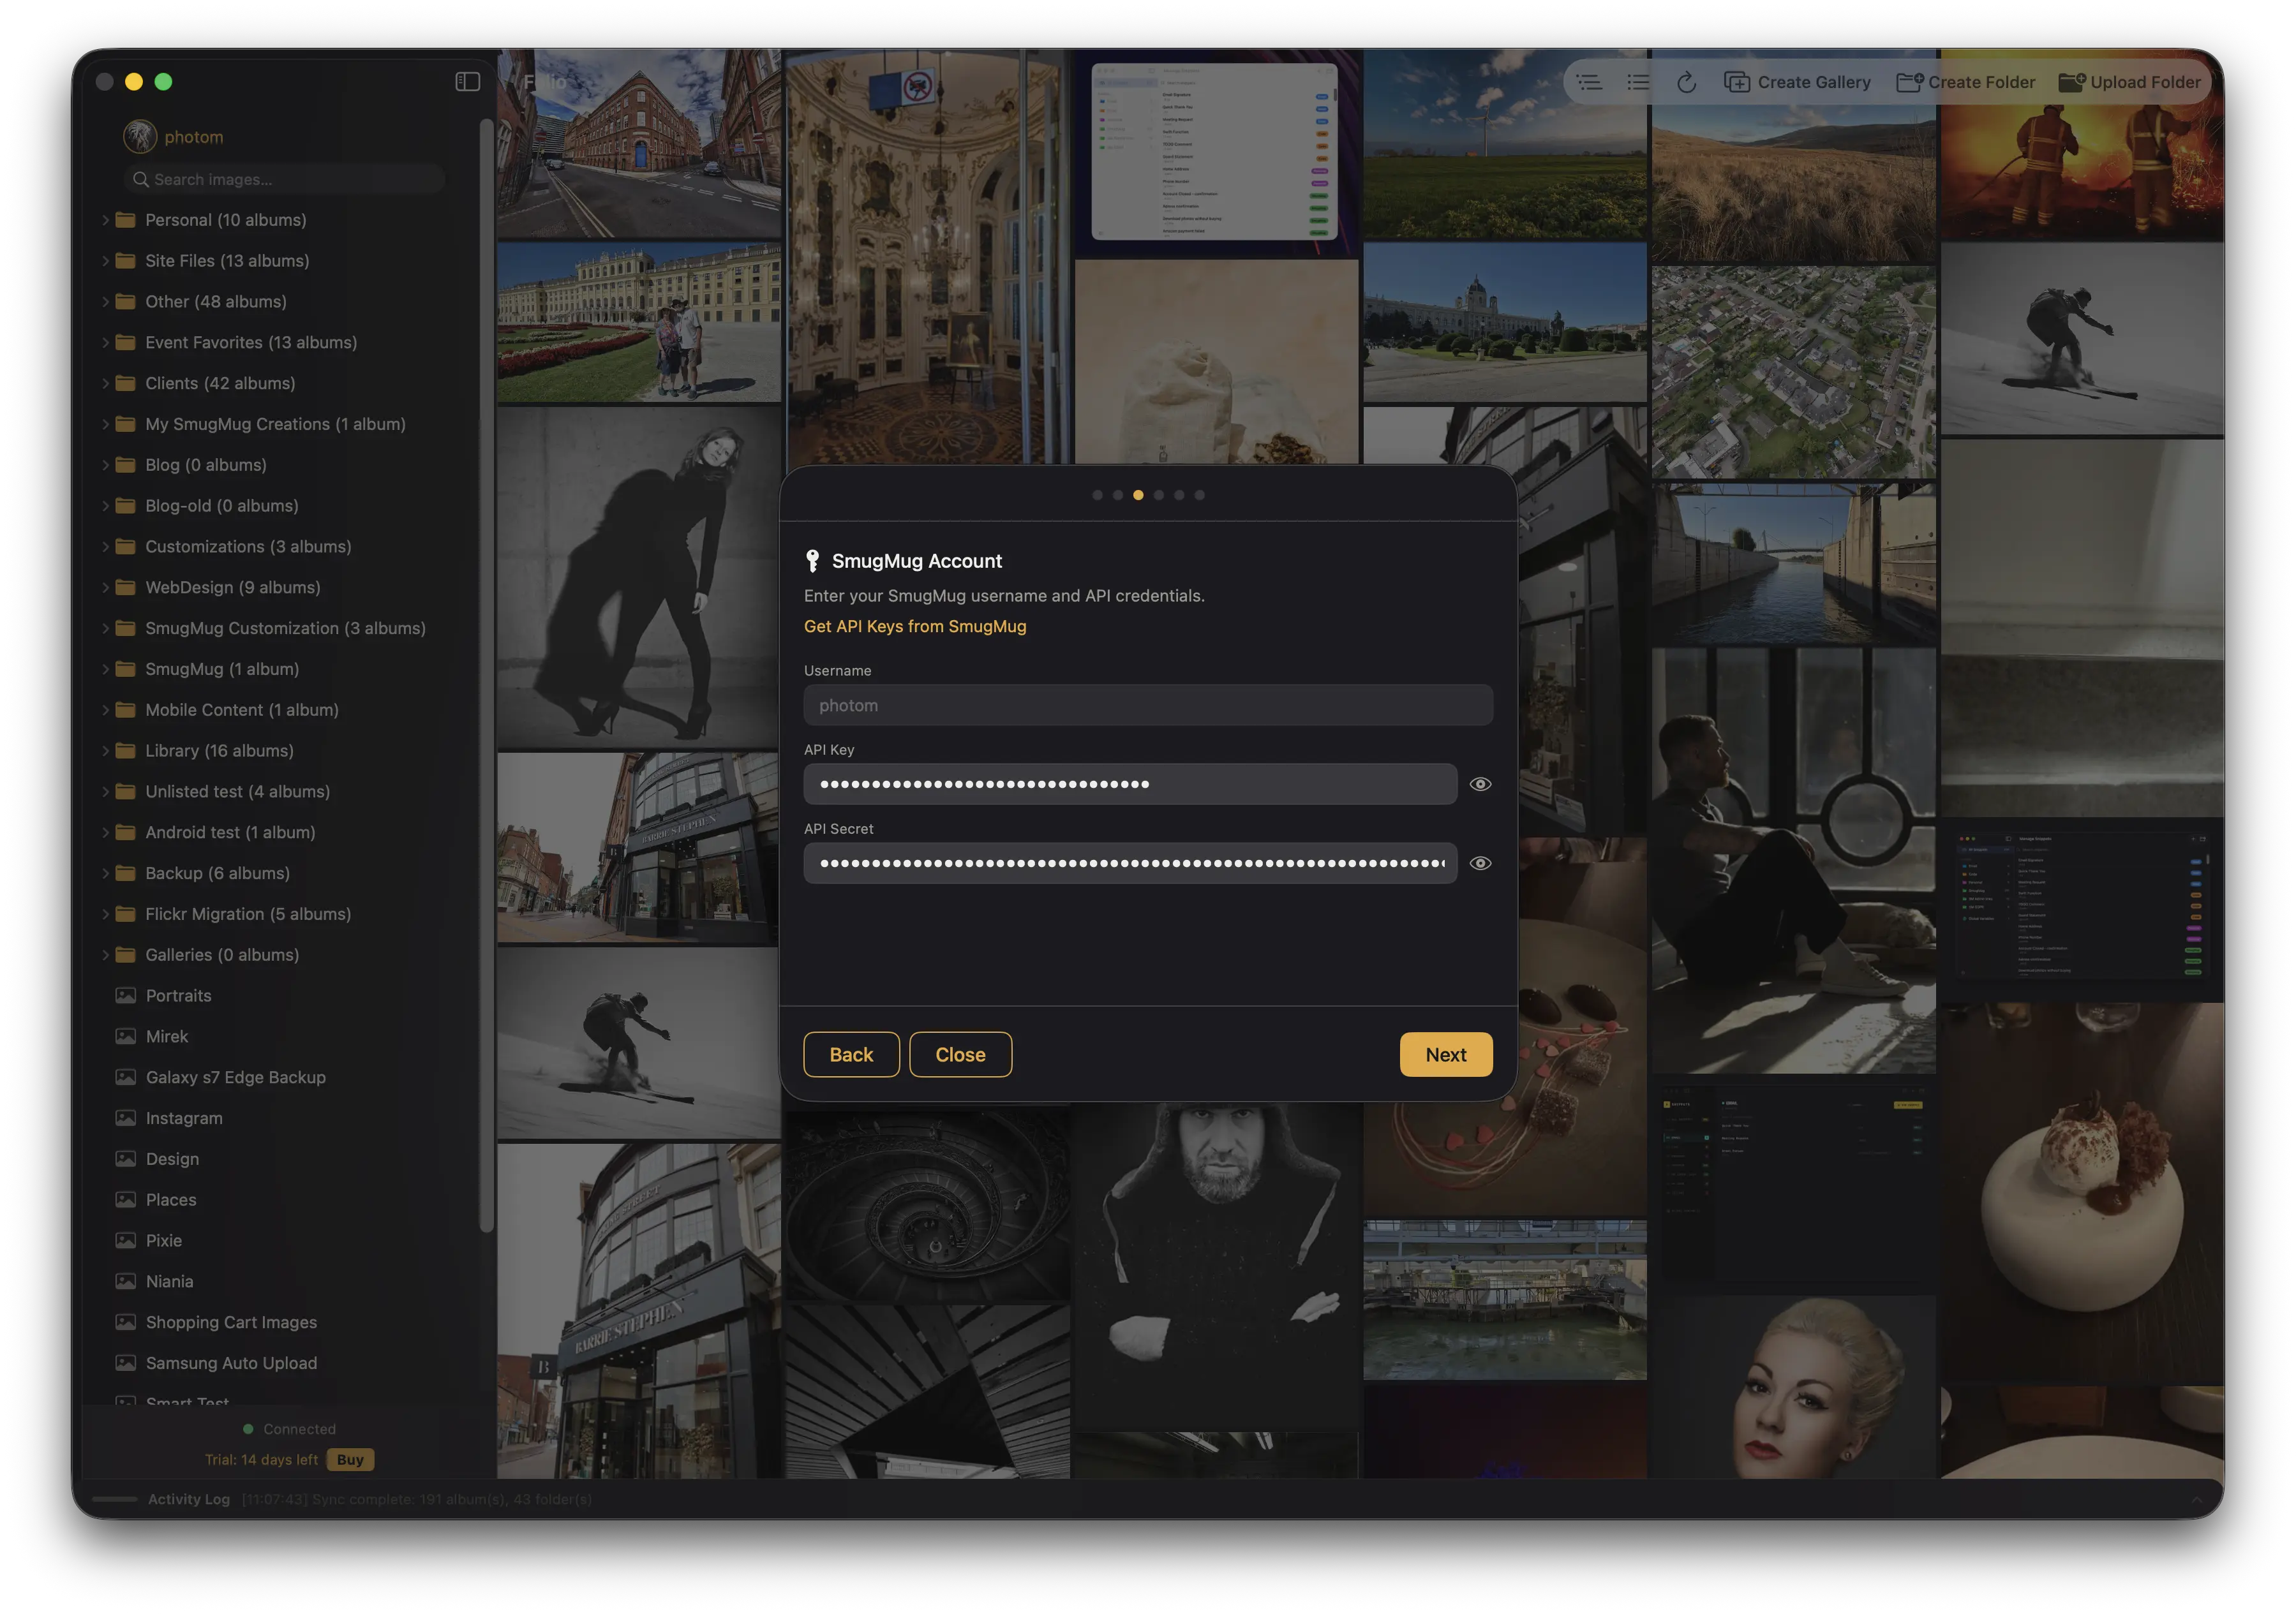Click the Create Gallery toolbar icon
The image size is (2296, 1614).
[x=1737, y=82]
